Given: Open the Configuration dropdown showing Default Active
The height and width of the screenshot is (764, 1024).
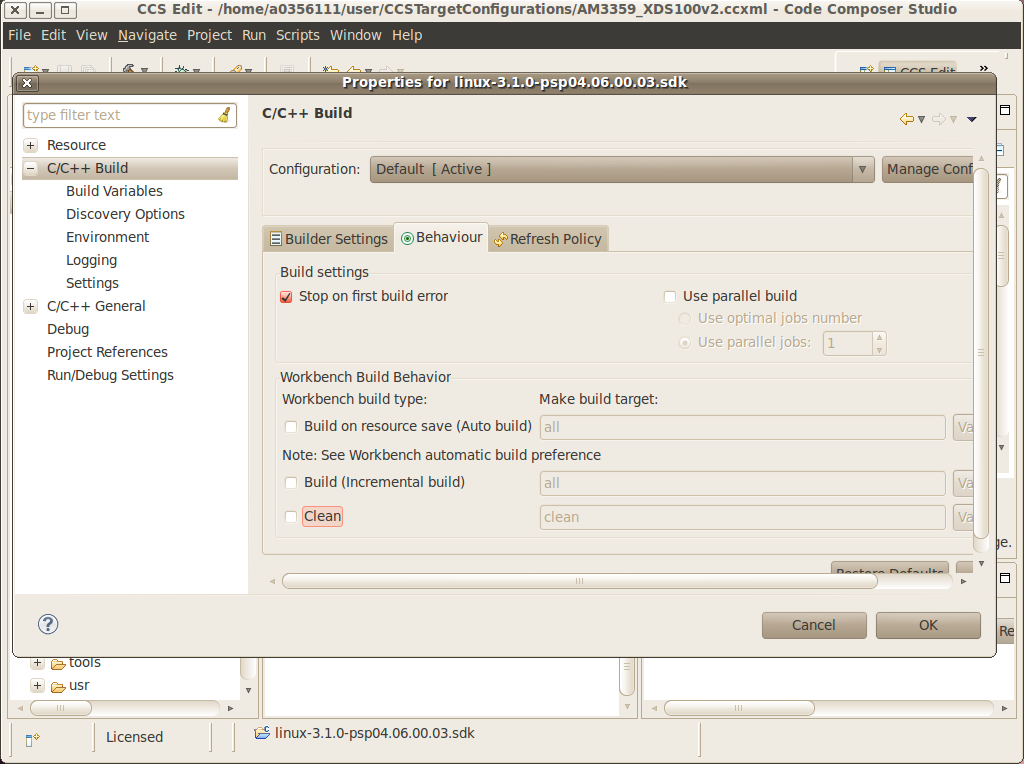Looking at the screenshot, I should click(862, 169).
